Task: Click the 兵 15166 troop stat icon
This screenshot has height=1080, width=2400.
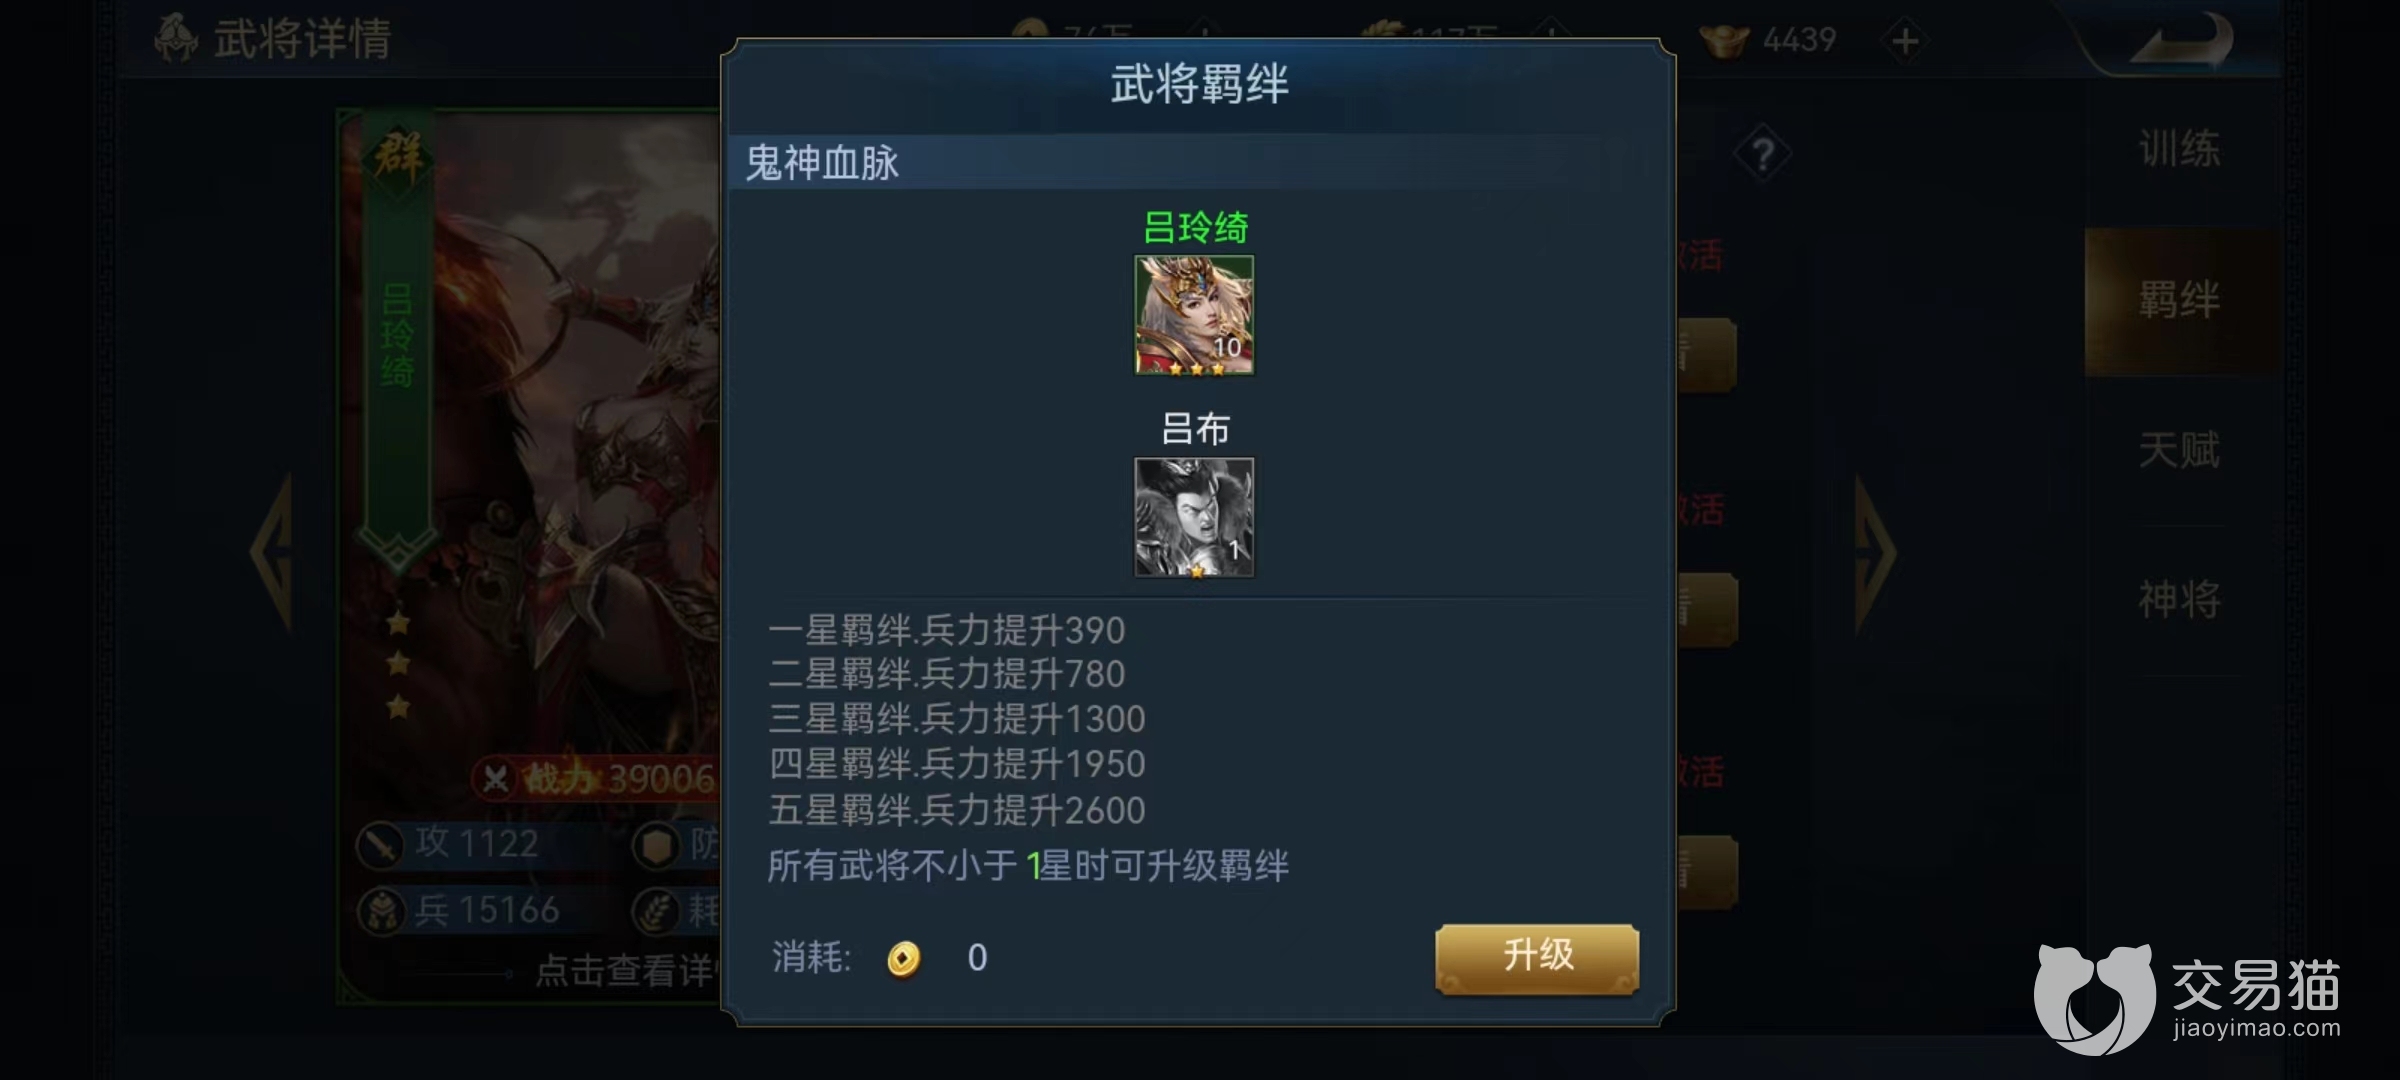Action: tap(381, 911)
